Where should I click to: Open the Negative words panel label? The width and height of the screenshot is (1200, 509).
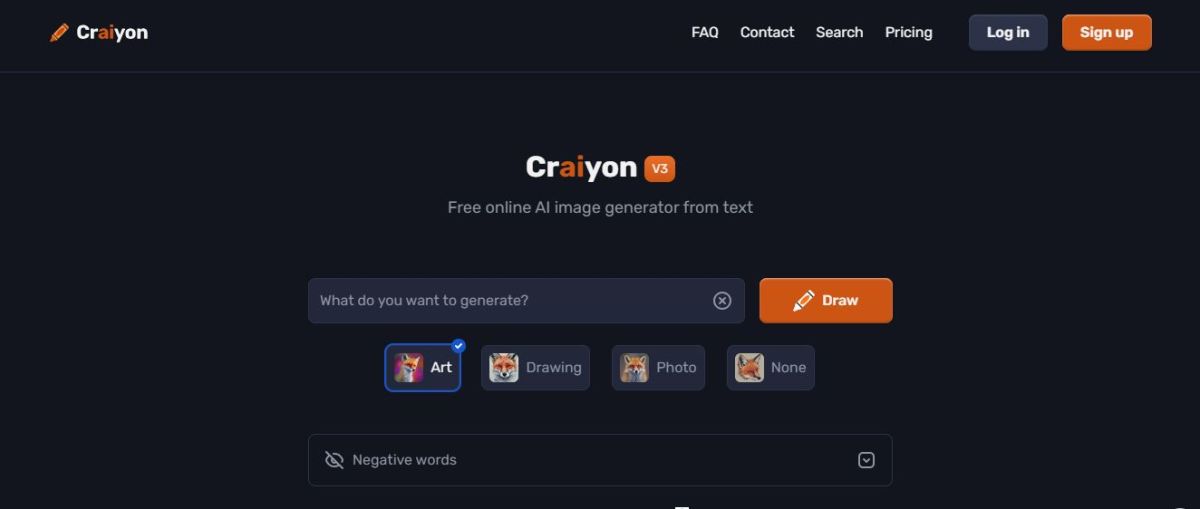404,460
